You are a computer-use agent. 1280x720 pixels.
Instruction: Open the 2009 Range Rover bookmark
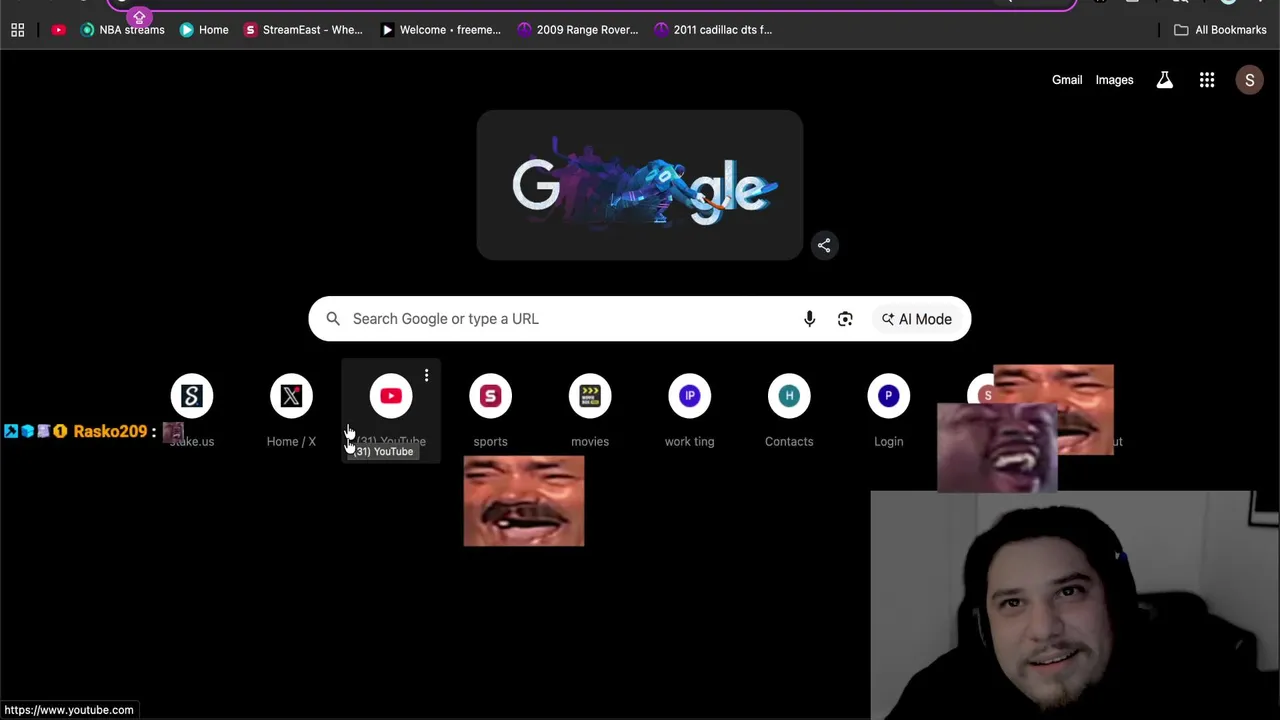tap(578, 30)
